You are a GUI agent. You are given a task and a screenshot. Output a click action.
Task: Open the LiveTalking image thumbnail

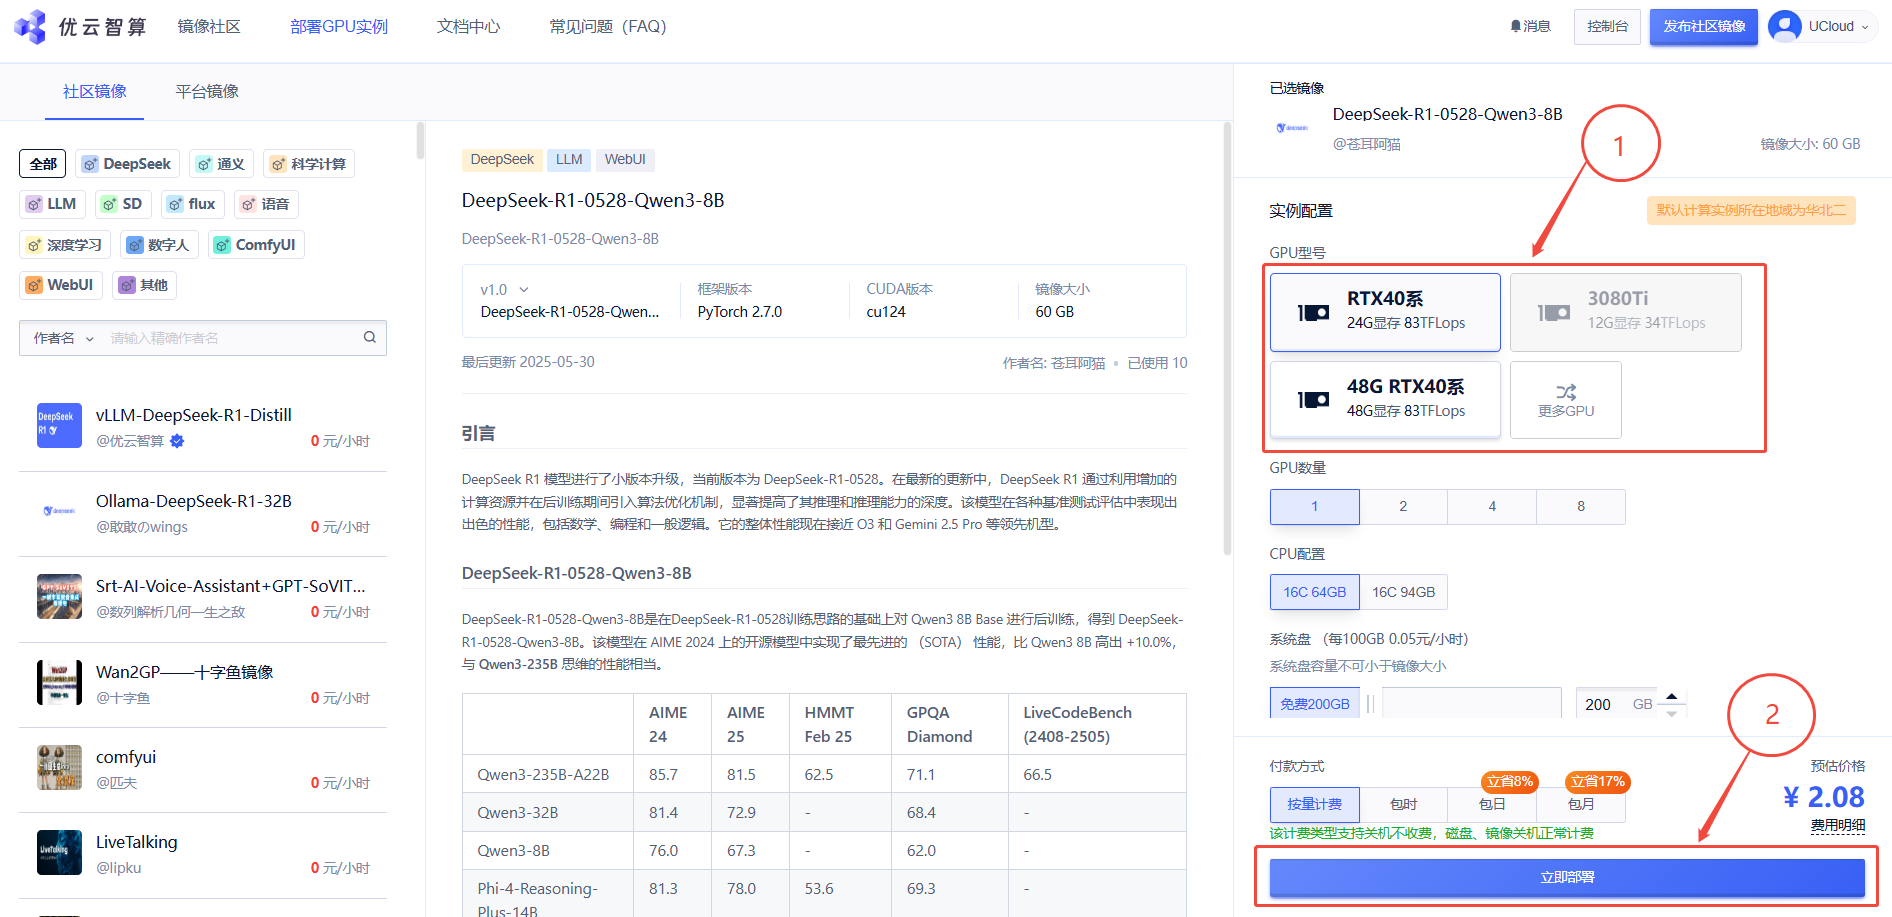pyautogui.click(x=59, y=853)
